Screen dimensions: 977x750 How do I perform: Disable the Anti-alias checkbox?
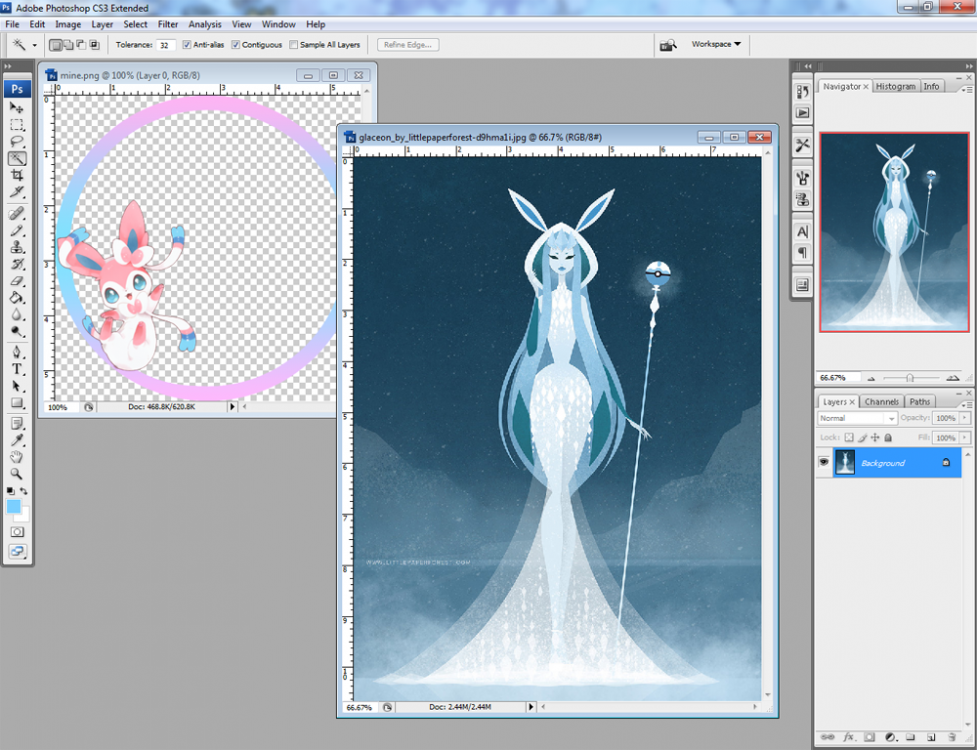(187, 45)
